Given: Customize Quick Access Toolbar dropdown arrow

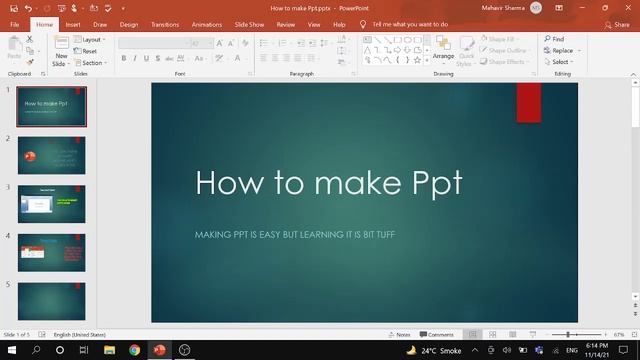Looking at the screenshot, I should 123,8.
